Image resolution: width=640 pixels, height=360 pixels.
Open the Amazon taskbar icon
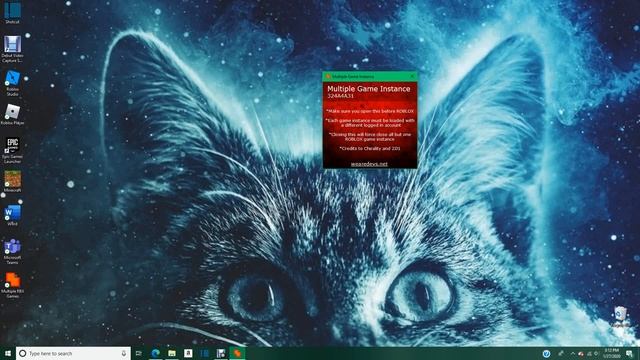(x=188, y=353)
